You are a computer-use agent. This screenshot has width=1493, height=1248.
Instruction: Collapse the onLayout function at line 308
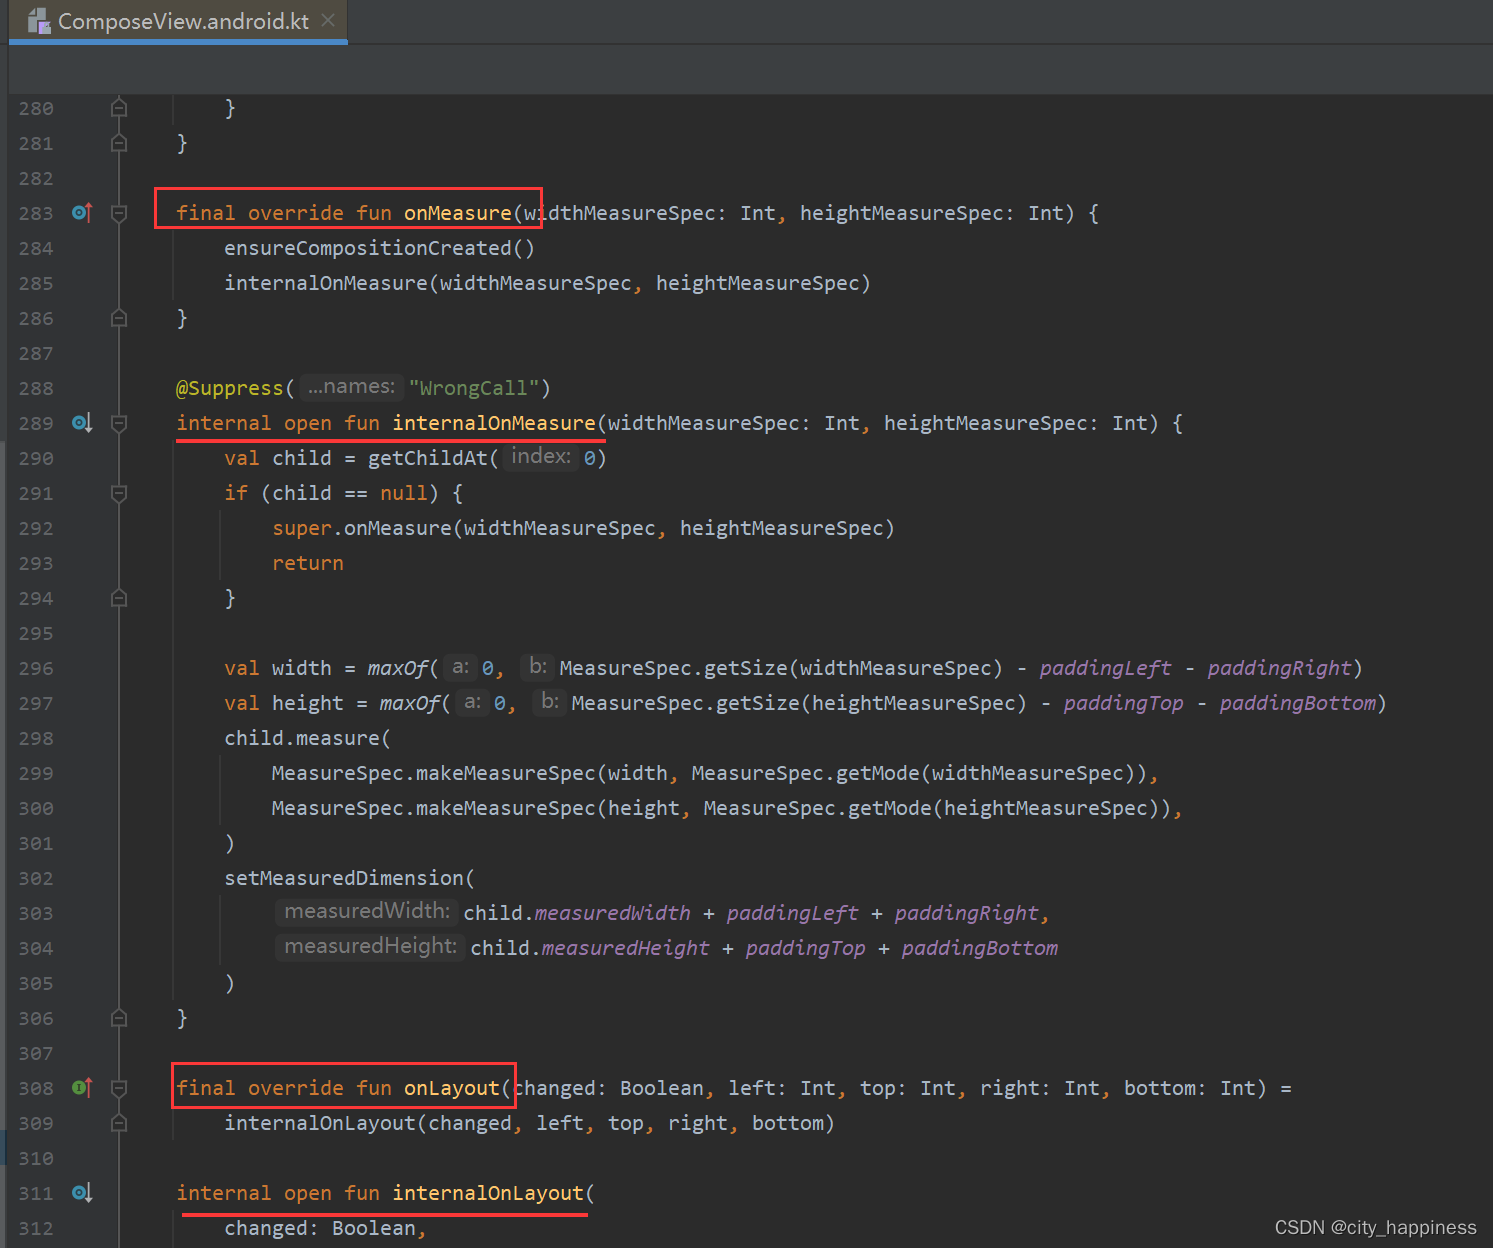pos(119,1088)
